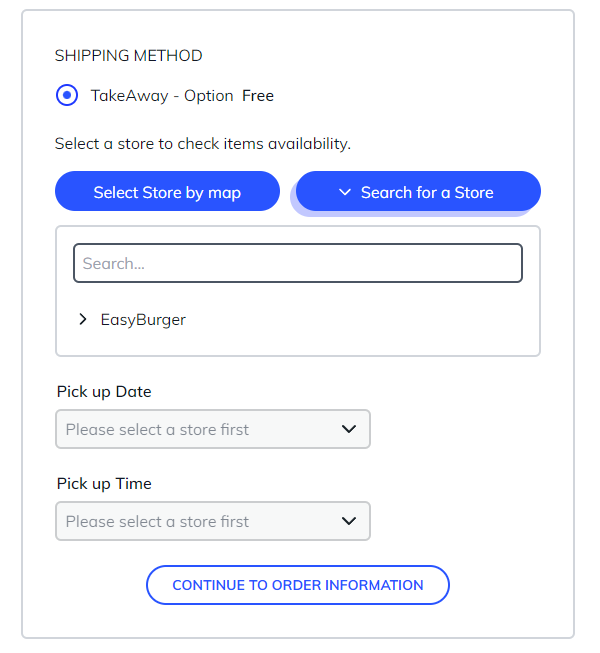Click the Pick up Time dropdown arrow
Image resolution: width=600 pixels, height=653 pixels.
coord(349,521)
